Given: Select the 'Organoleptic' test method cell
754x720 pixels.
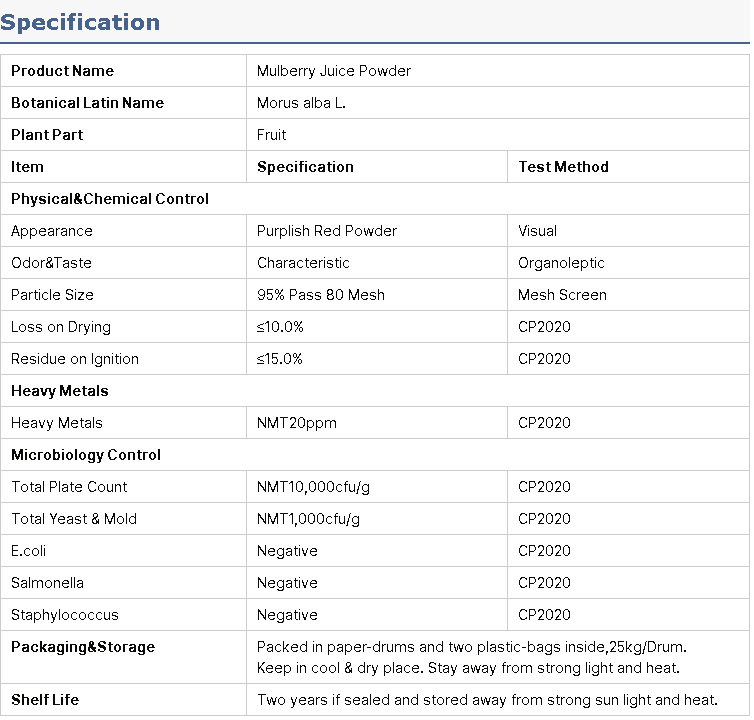Looking at the screenshot, I should (x=628, y=263).
